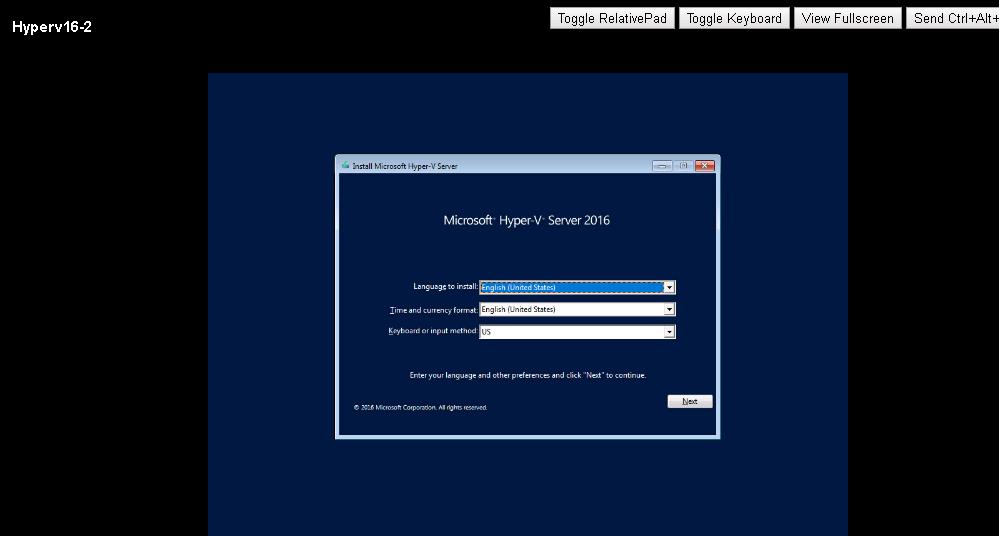999x536 pixels.
Task: Select the Keyboard input method US field
Action: tap(577, 331)
